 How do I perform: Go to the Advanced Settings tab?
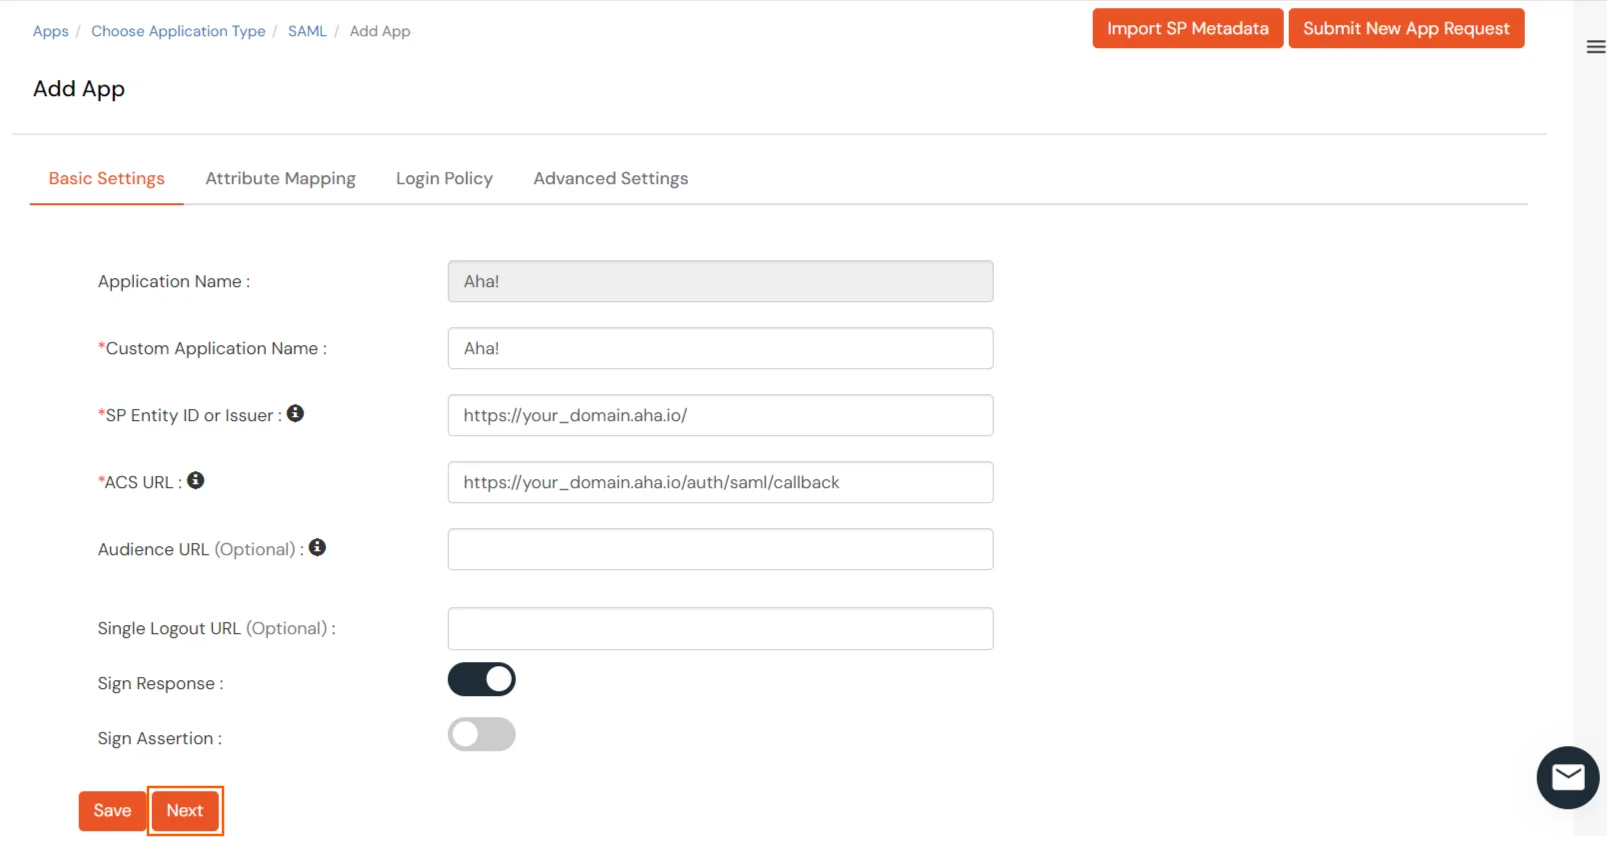point(611,178)
